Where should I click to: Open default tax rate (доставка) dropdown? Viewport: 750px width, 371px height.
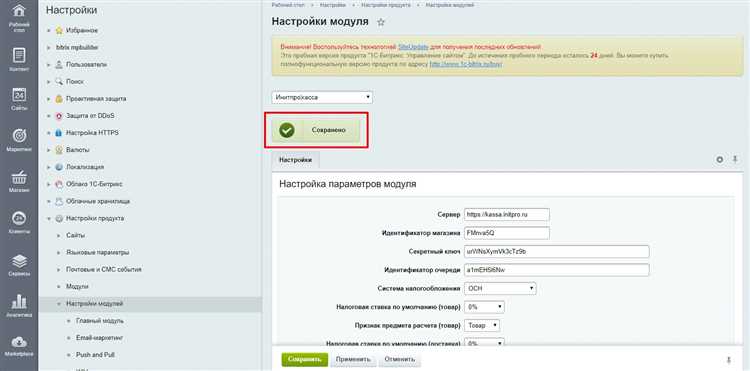pyautogui.click(x=484, y=343)
